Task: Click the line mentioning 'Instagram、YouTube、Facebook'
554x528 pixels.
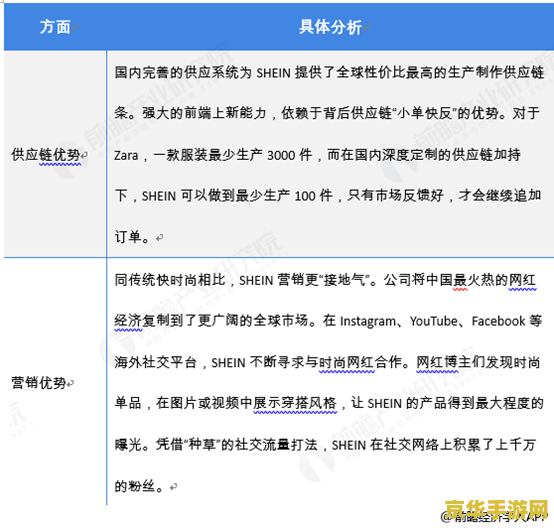Action: pos(328,321)
